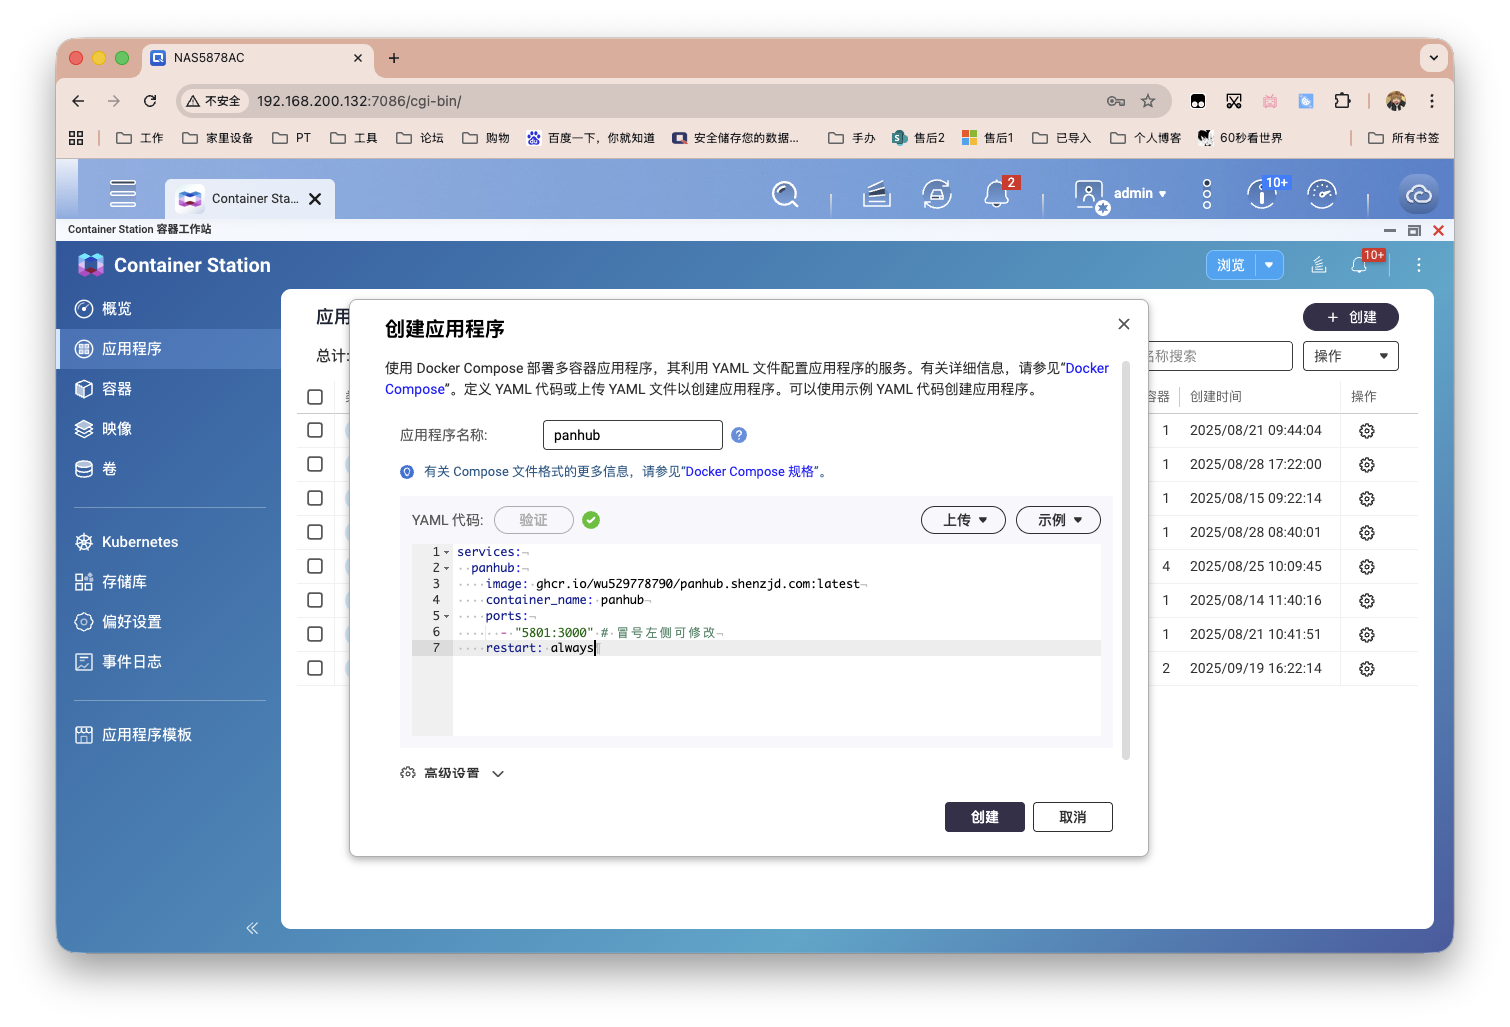Viewport: 1510px width, 1027px height.
Task: Check the checkbox on the last application row
Action: pos(315,668)
